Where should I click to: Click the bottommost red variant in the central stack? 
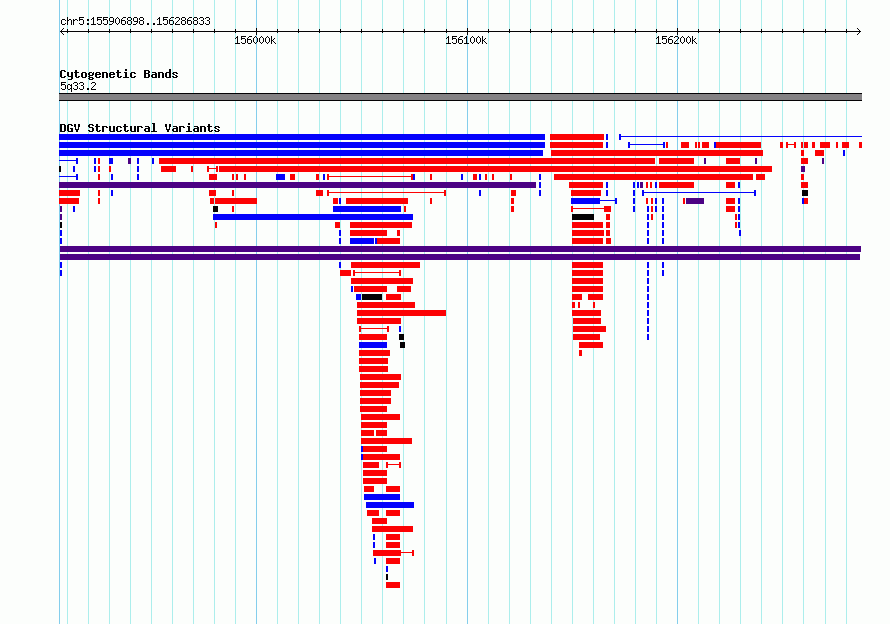393,585
